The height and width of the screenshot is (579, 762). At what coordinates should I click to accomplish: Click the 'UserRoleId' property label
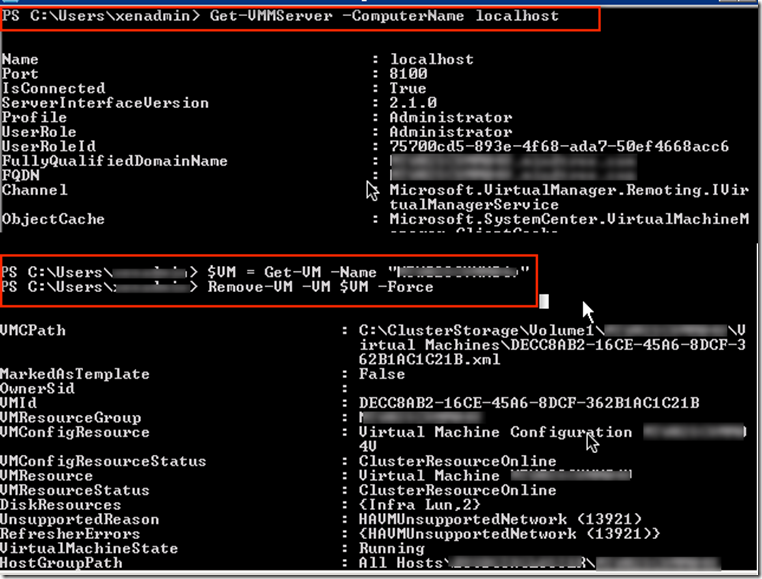[x=49, y=147]
